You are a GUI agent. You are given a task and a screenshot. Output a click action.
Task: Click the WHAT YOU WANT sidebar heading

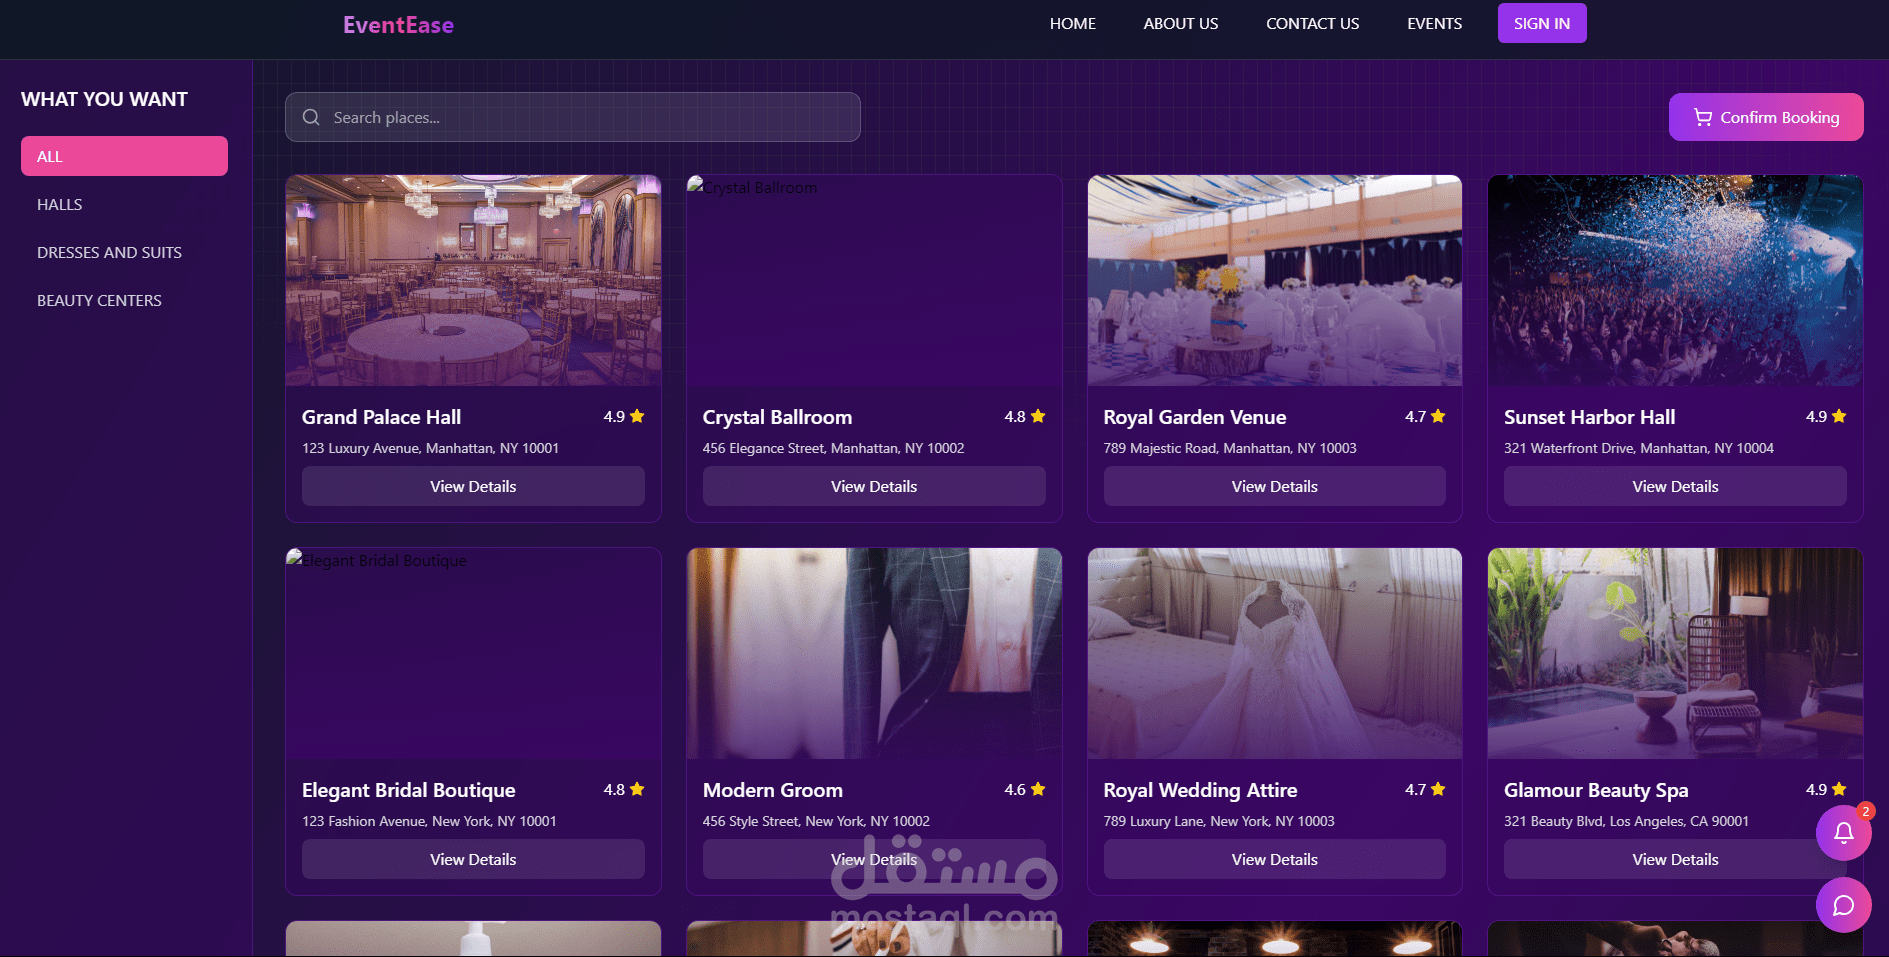coord(104,99)
